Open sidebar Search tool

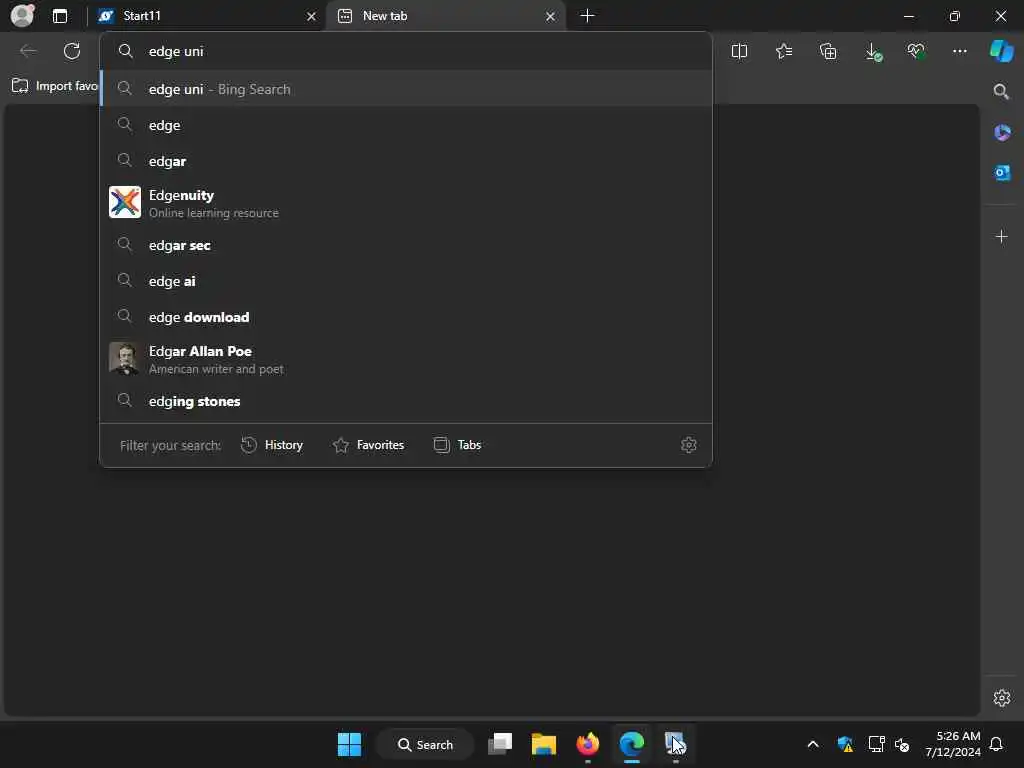pyautogui.click(x=1001, y=91)
